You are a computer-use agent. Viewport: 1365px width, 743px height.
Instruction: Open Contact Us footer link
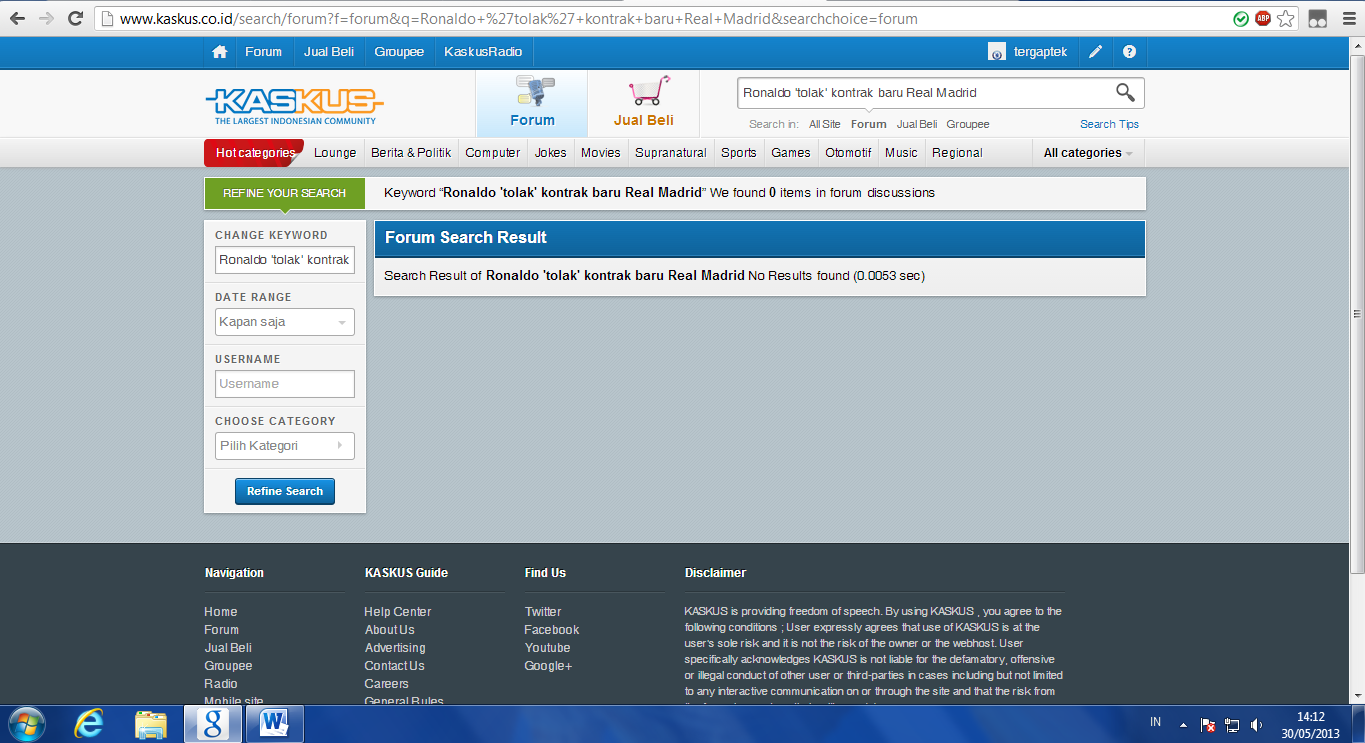tap(395, 666)
